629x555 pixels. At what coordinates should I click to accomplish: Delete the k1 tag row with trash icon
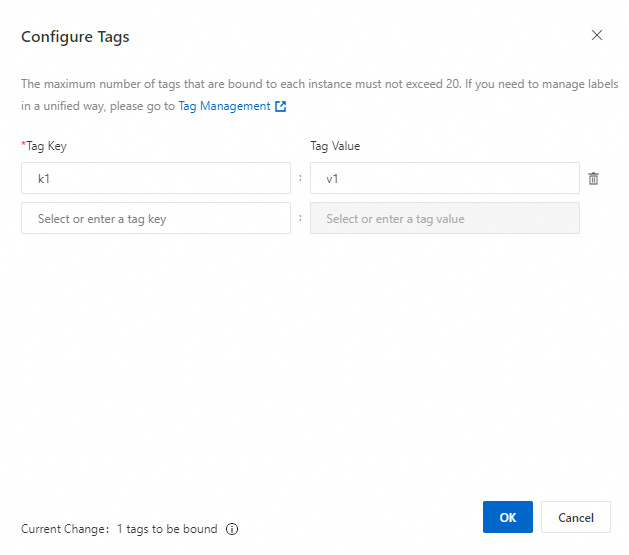coord(593,178)
